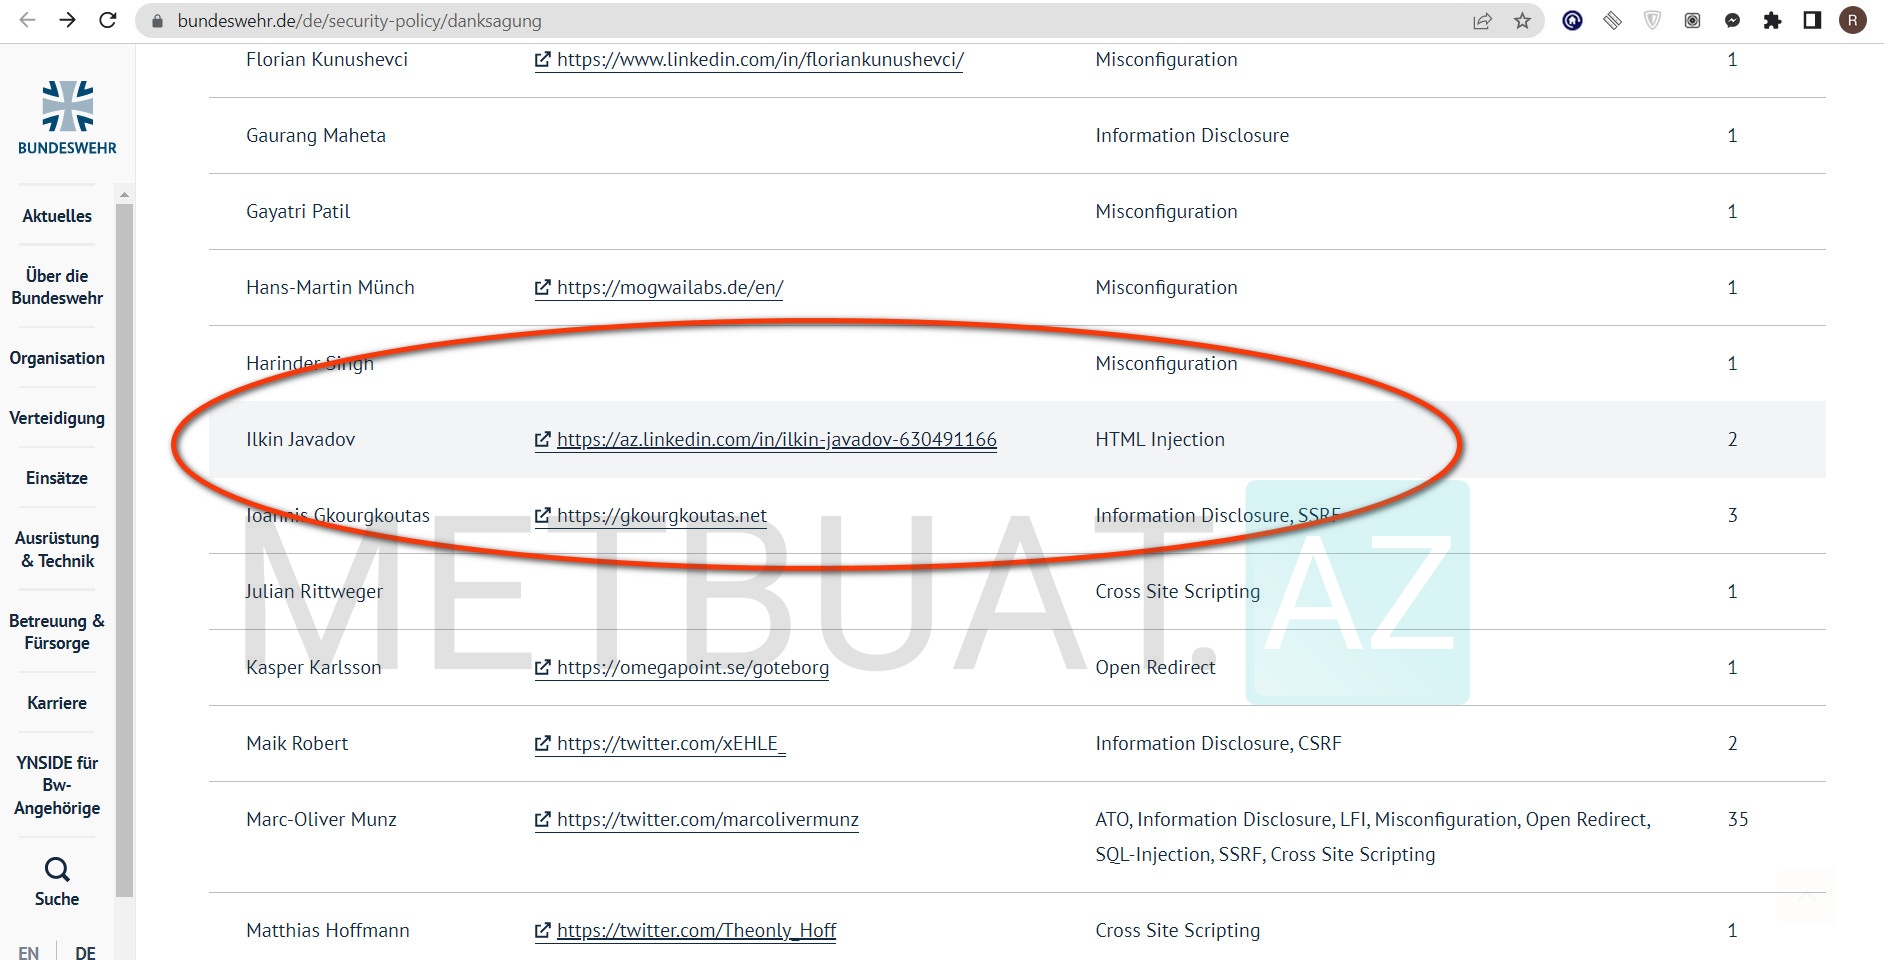
Task: Open the mogwailabs.de link
Action: [x=669, y=287]
